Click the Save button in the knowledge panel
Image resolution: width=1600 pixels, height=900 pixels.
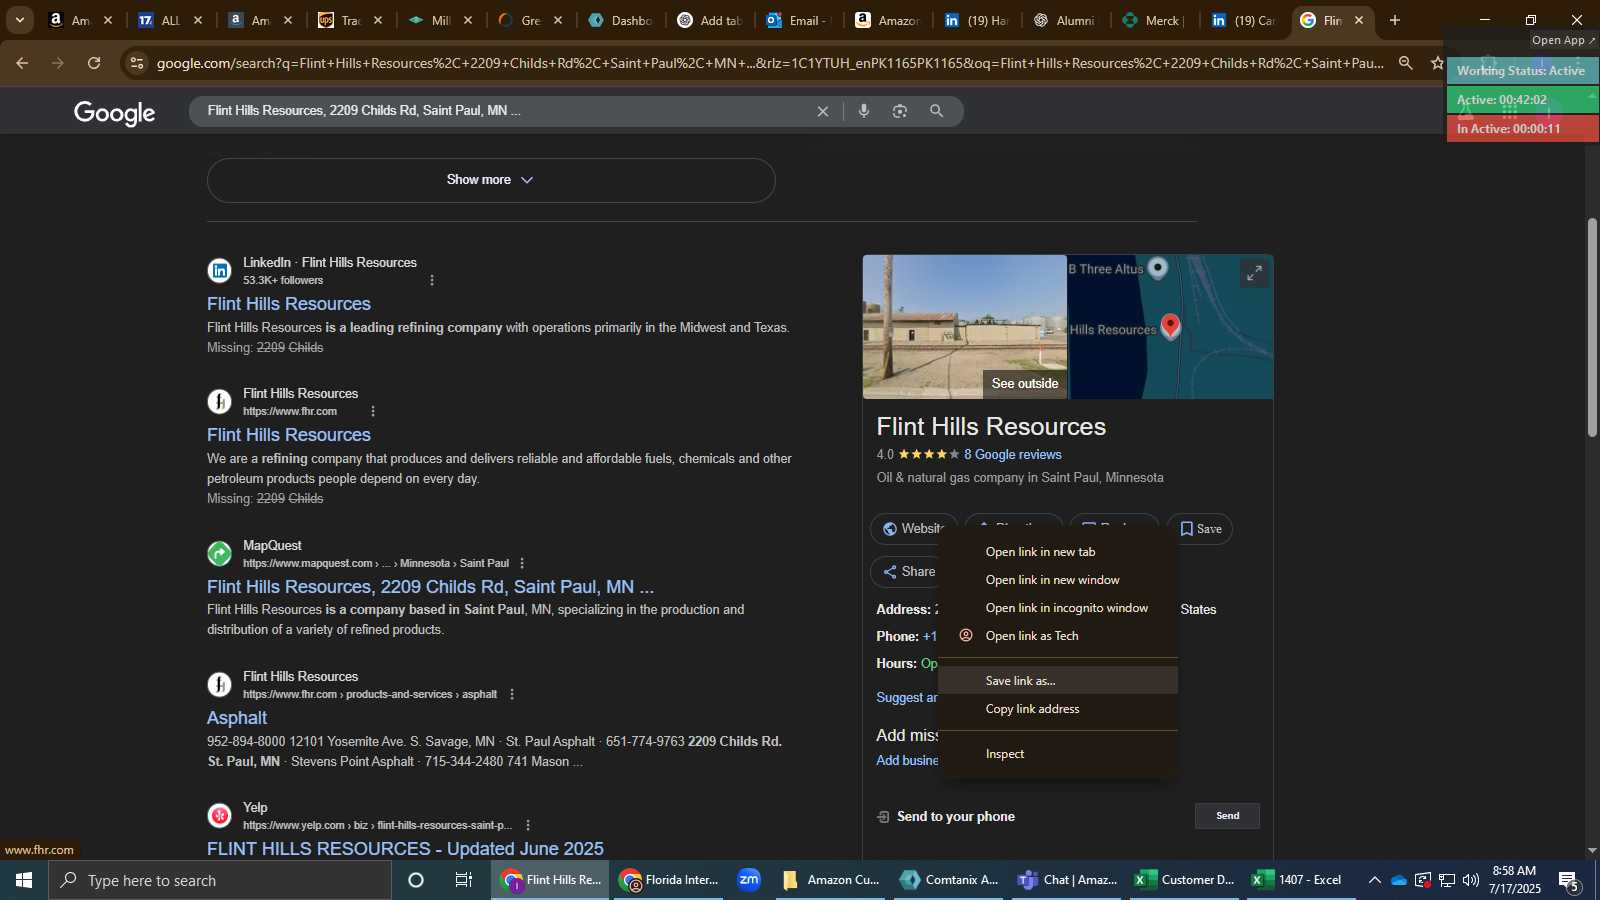coord(1200,529)
